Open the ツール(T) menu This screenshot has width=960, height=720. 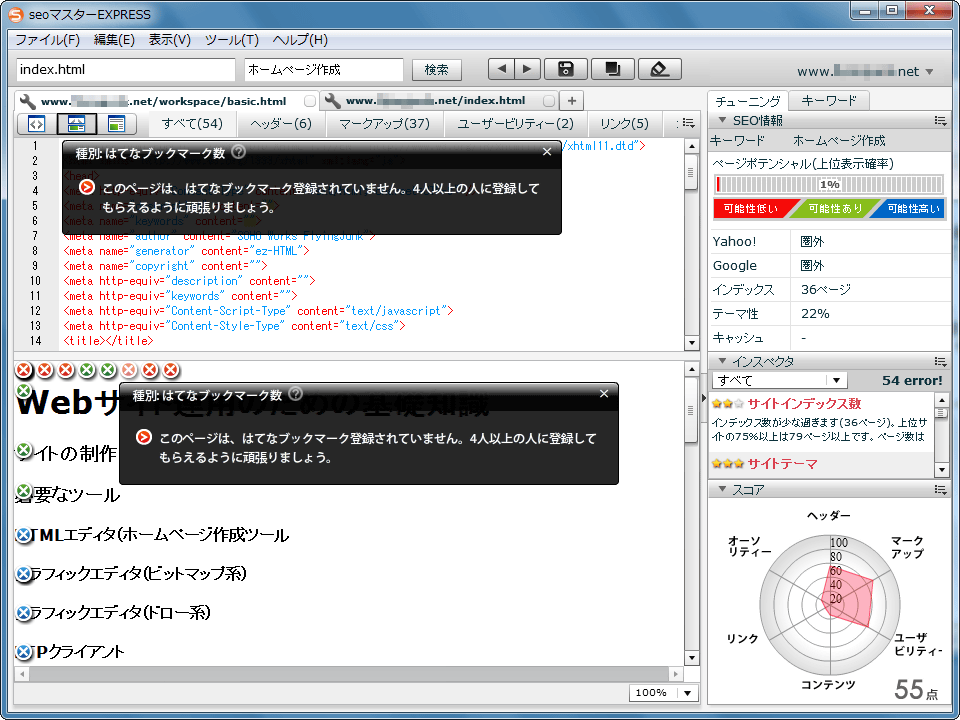pyautogui.click(x=231, y=40)
